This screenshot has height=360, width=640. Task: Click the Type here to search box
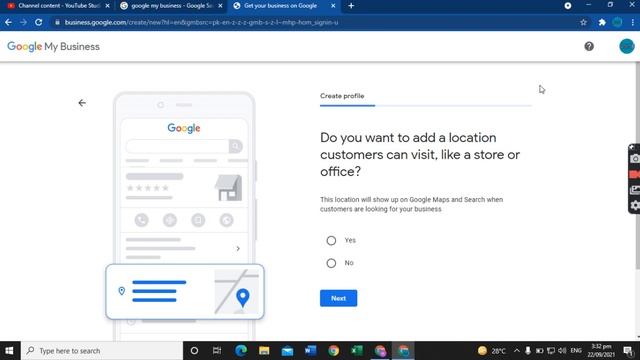tap(102, 351)
